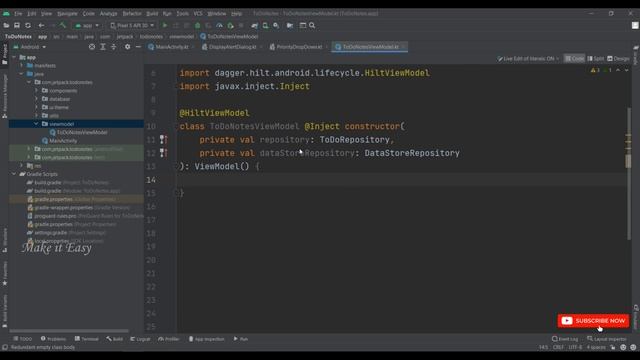
Task: Switch editor to Split view
Action: click(596, 59)
